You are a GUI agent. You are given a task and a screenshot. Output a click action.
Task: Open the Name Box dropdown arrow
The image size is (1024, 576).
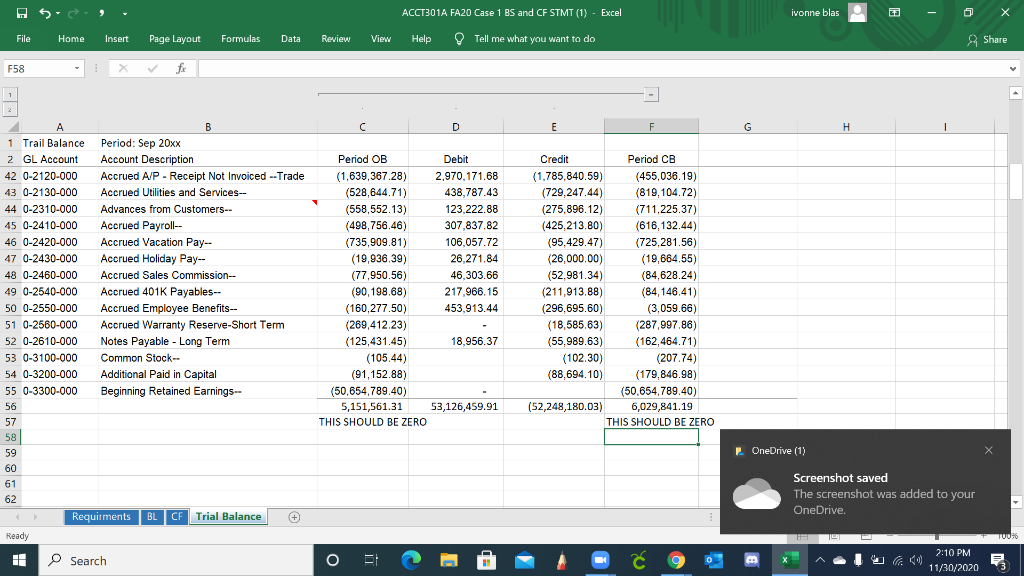(77, 69)
